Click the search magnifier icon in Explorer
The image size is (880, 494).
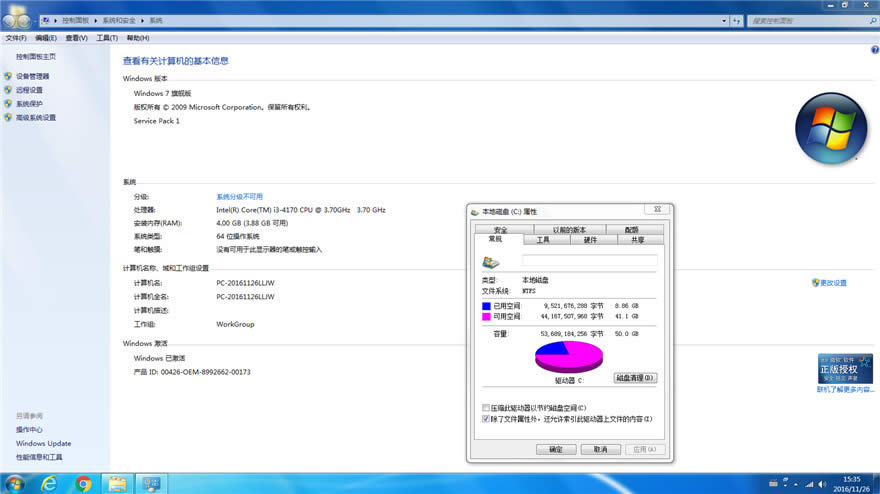[870, 20]
